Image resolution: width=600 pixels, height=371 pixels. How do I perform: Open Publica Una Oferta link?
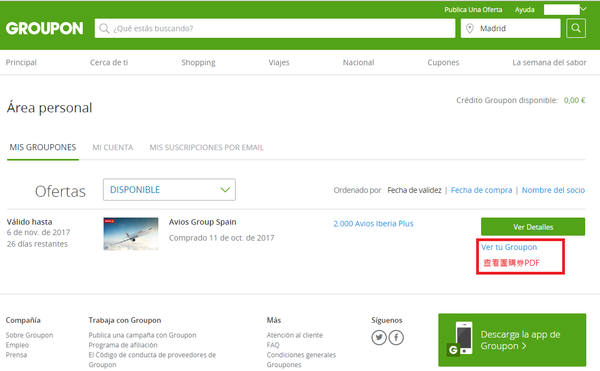[473, 10]
